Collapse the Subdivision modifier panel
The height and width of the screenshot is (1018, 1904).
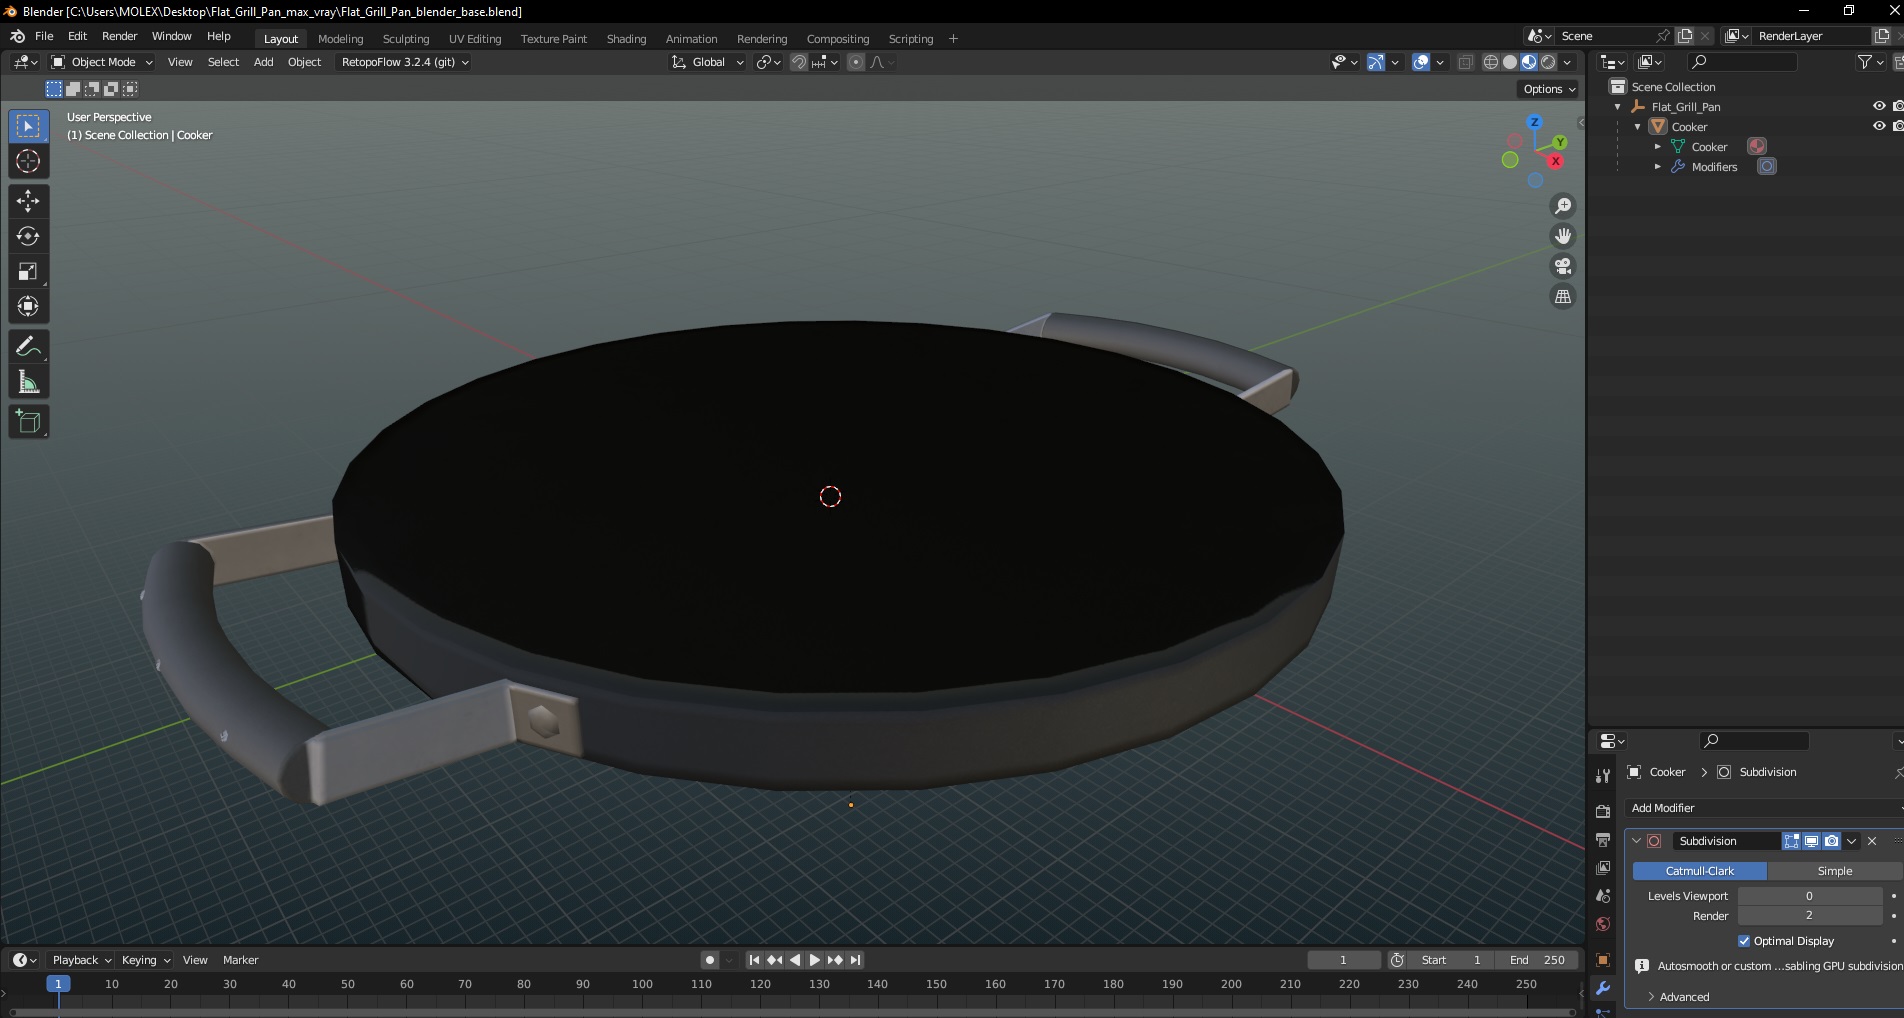pyautogui.click(x=1637, y=841)
